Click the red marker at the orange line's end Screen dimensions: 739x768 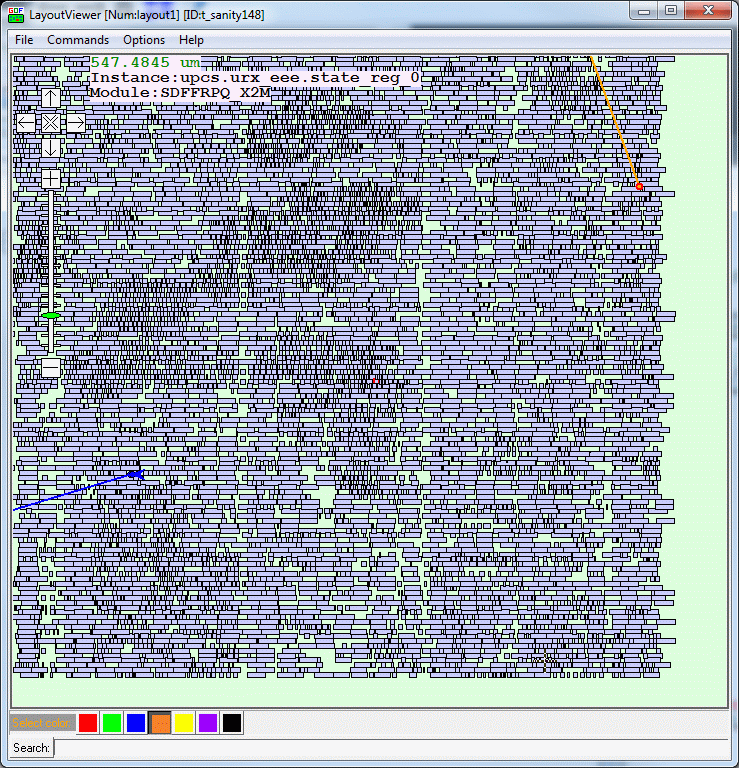(x=639, y=186)
